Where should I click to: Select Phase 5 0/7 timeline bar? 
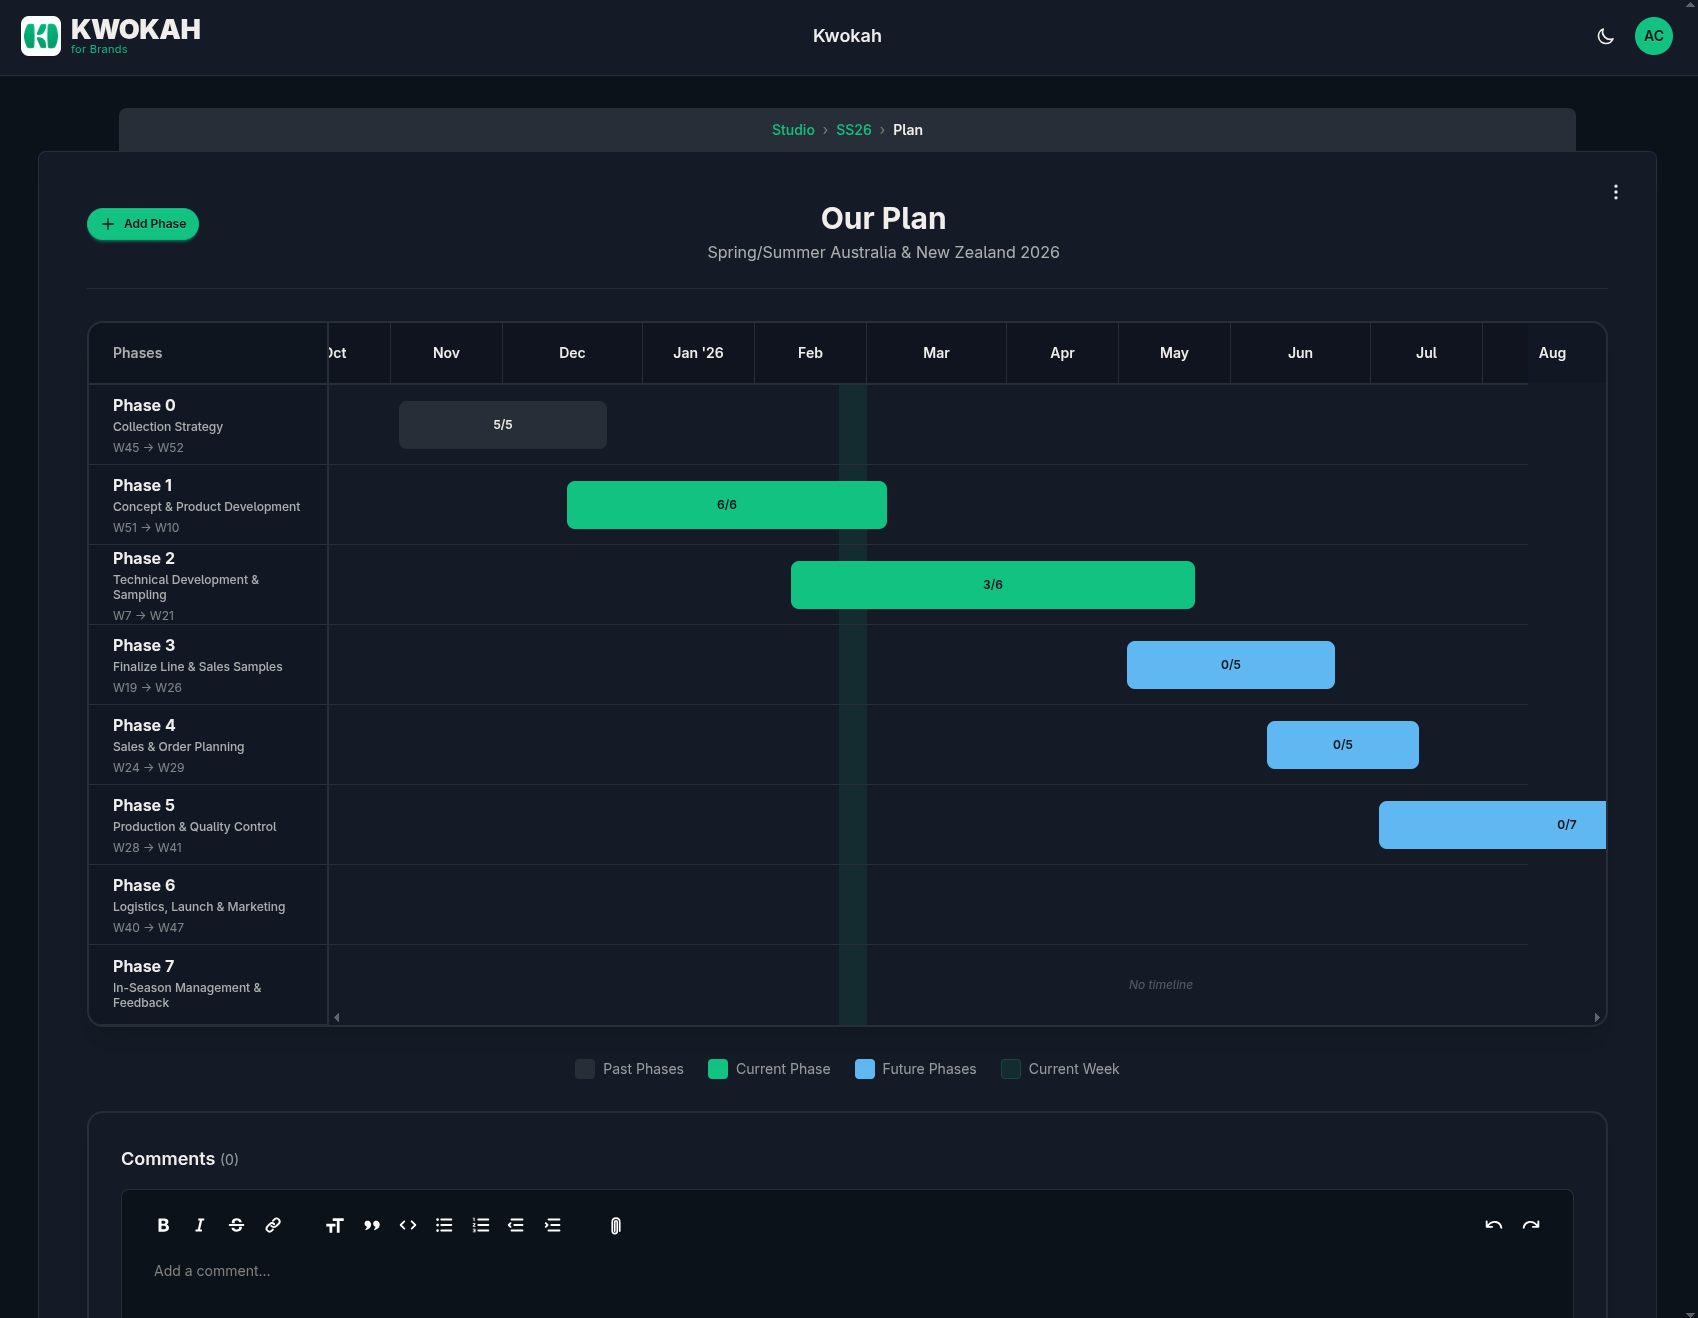point(1492,825)
